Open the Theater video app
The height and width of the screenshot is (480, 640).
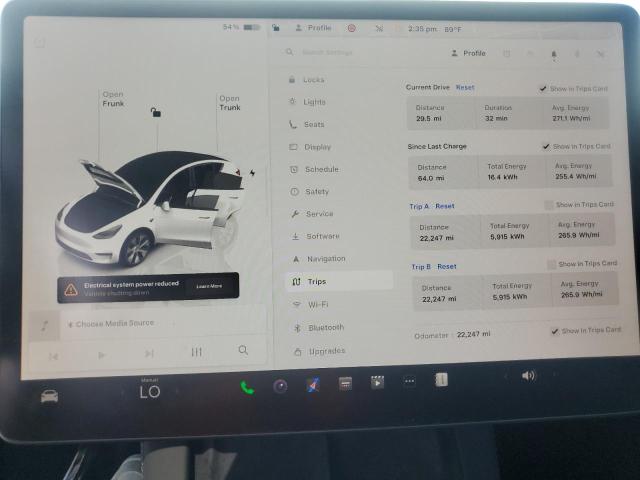click(x=377, y=382)
